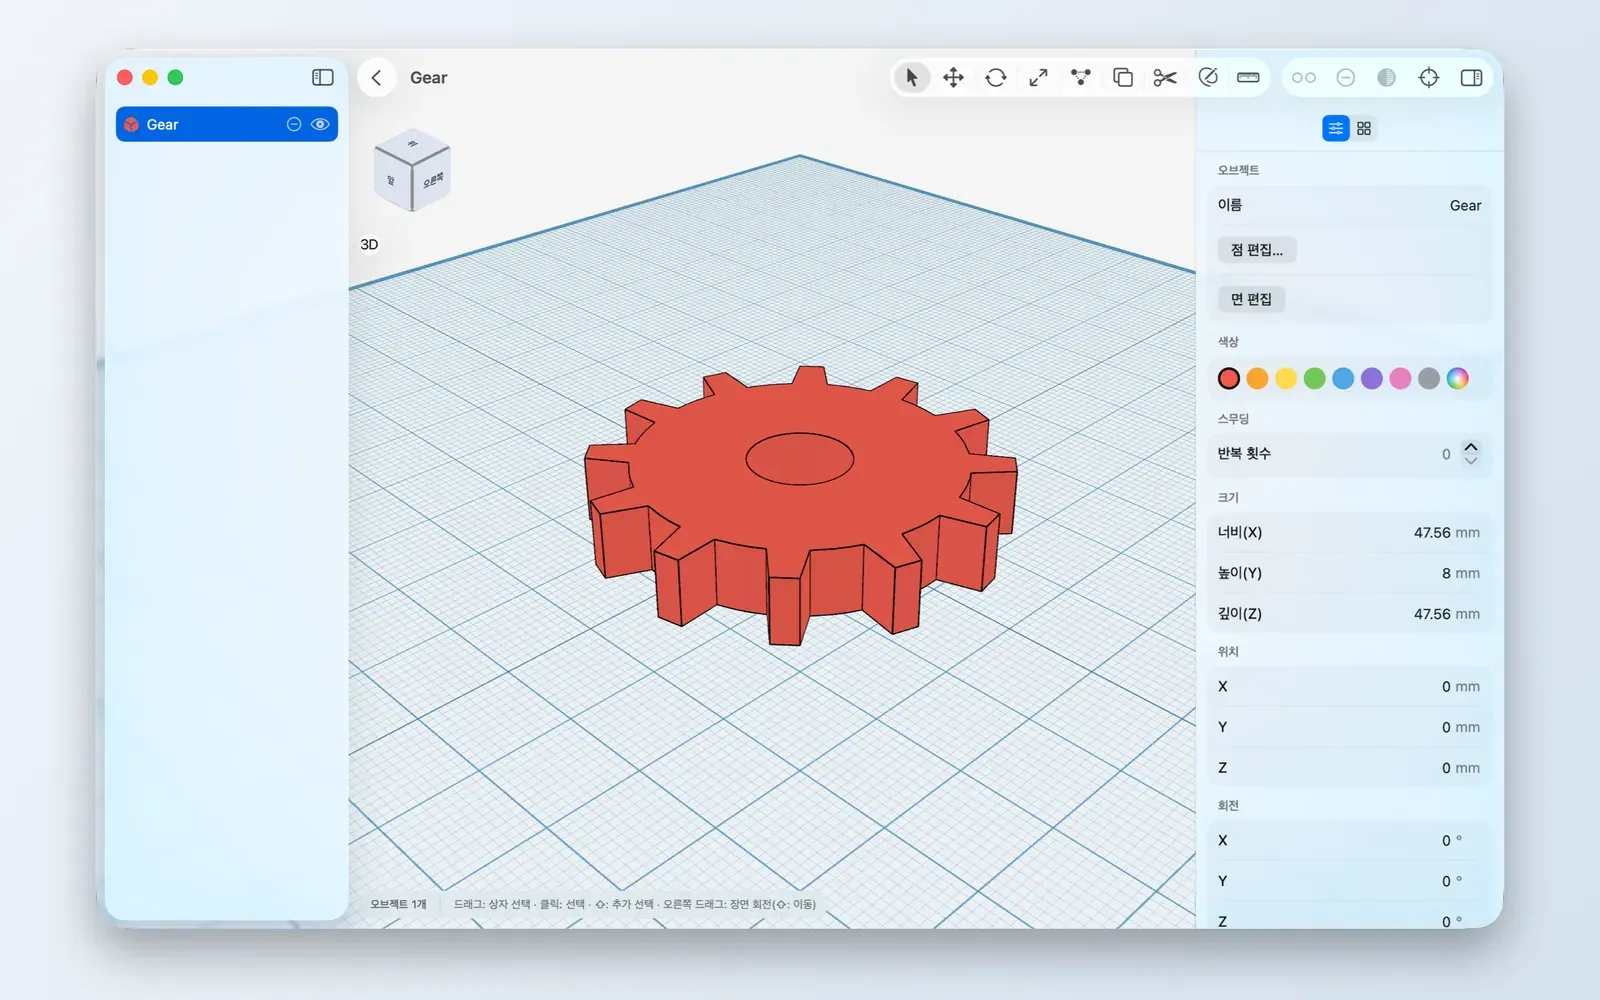This screenshot has height=1000, width=1600.
Task: Pick the purple color swatch
Action: click(x=1372, y=378)
